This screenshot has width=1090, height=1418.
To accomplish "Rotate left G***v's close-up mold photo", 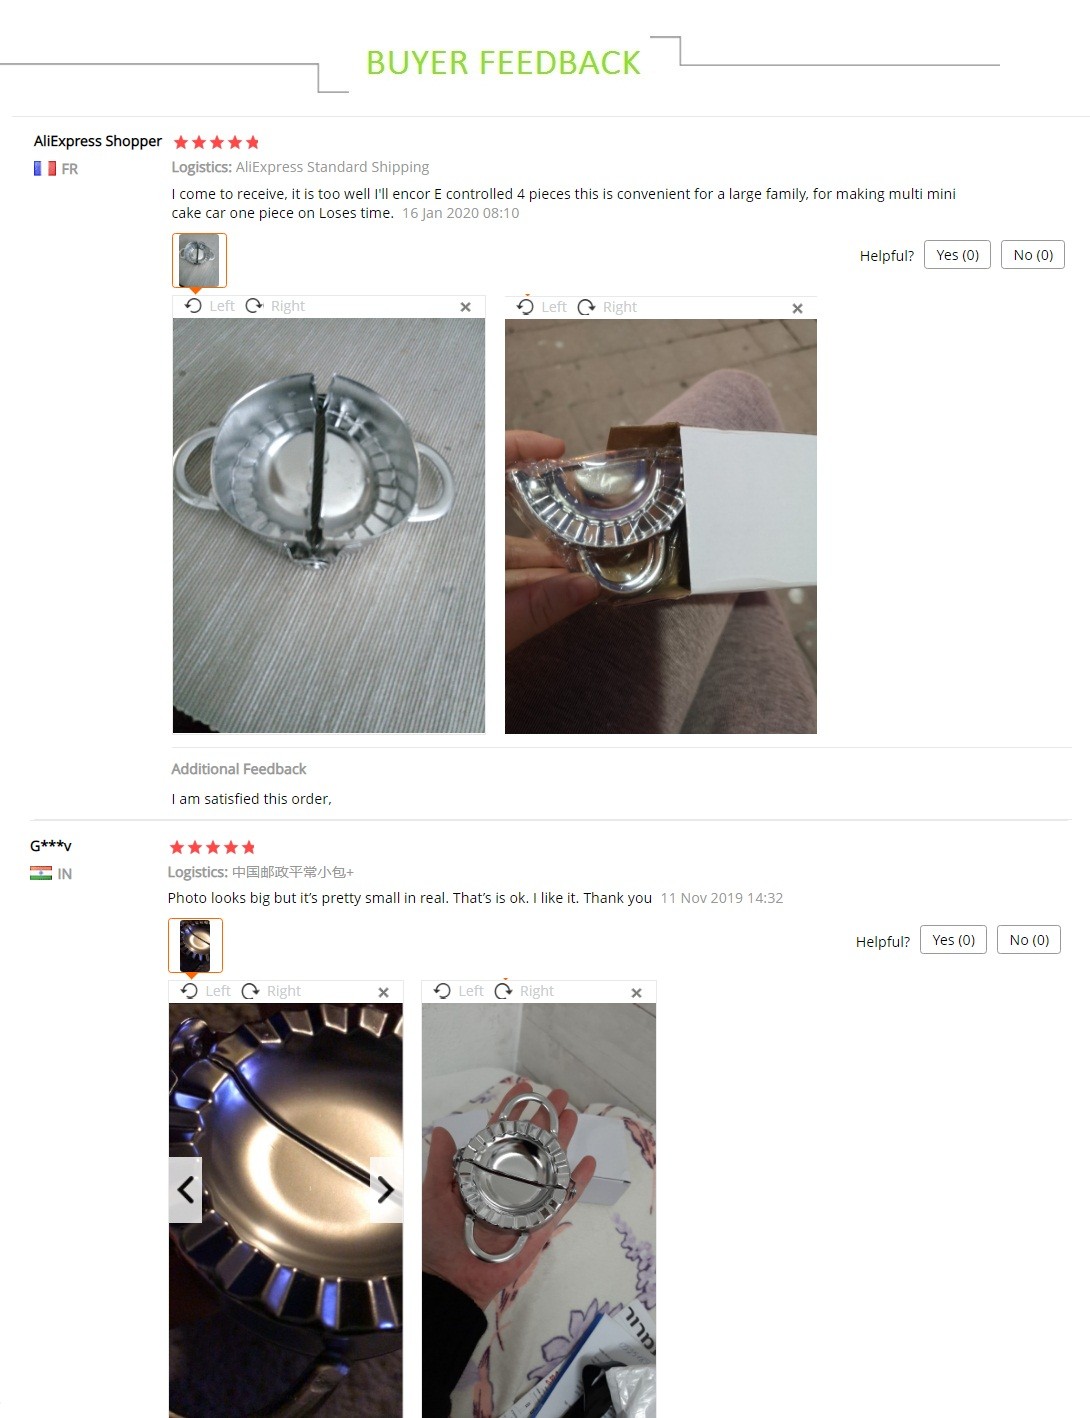I will 206,991.
